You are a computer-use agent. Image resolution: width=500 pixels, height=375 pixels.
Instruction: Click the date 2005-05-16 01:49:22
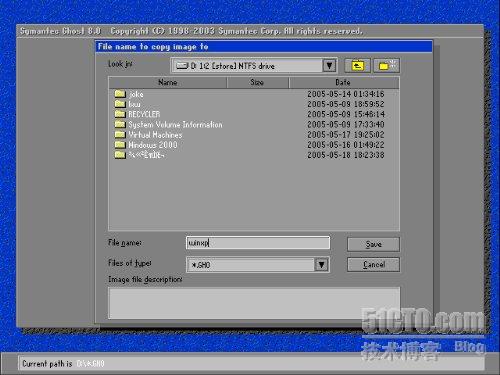346,145
